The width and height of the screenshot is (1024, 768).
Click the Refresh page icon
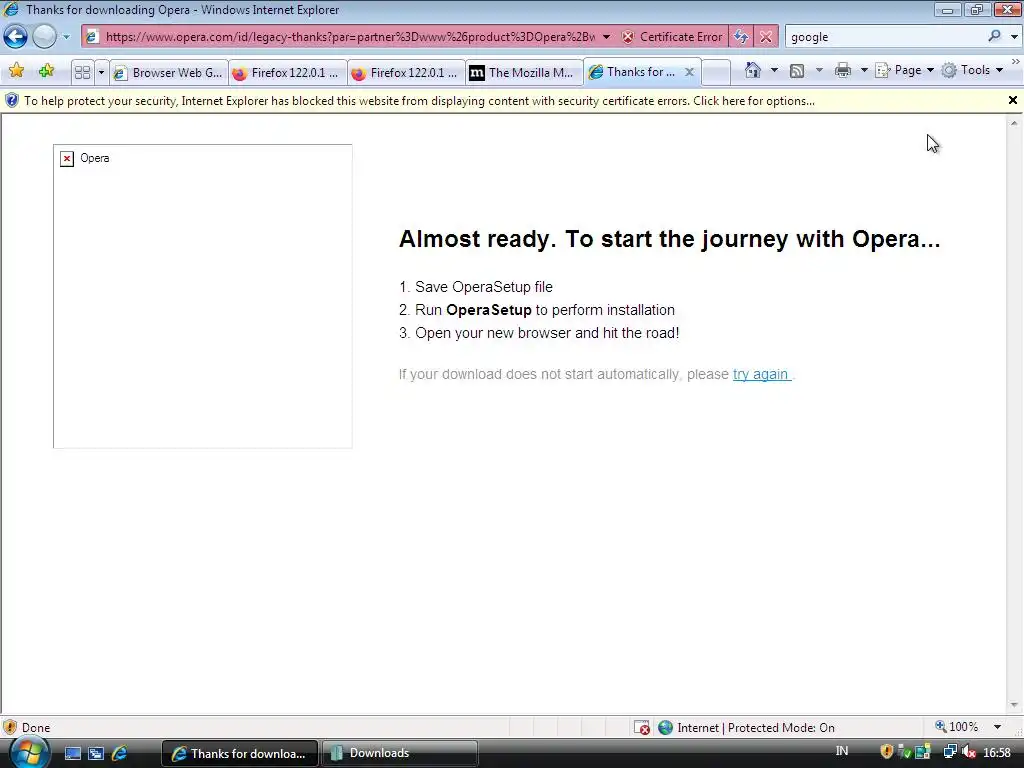(x=741, y=37)
